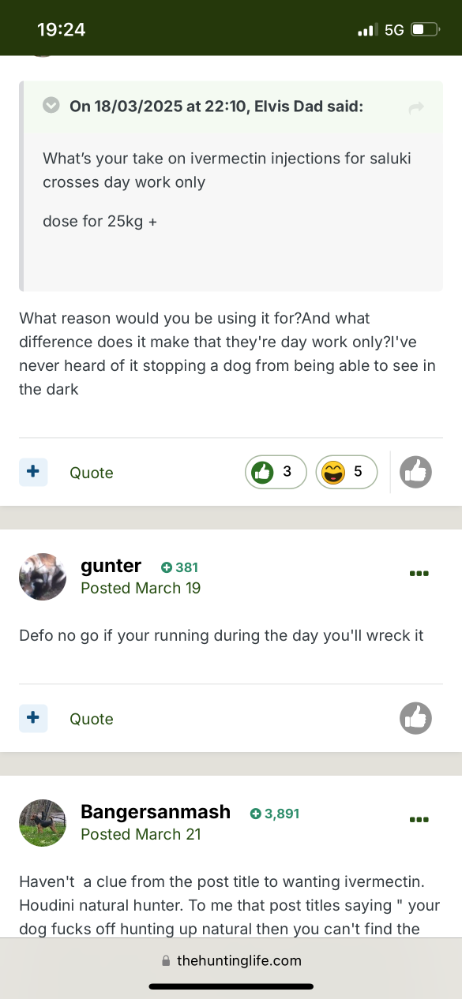View Bangersanmash 3,891 reputation badge
Image resolution: width=462 pixels, height=999 pixels.
pyautogui.click(x=274, y=814)
